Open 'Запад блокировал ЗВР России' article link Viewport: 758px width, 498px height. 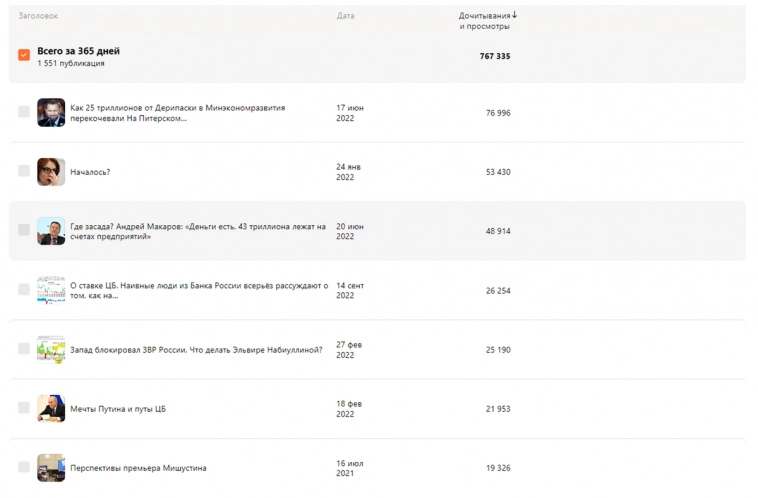196,350
